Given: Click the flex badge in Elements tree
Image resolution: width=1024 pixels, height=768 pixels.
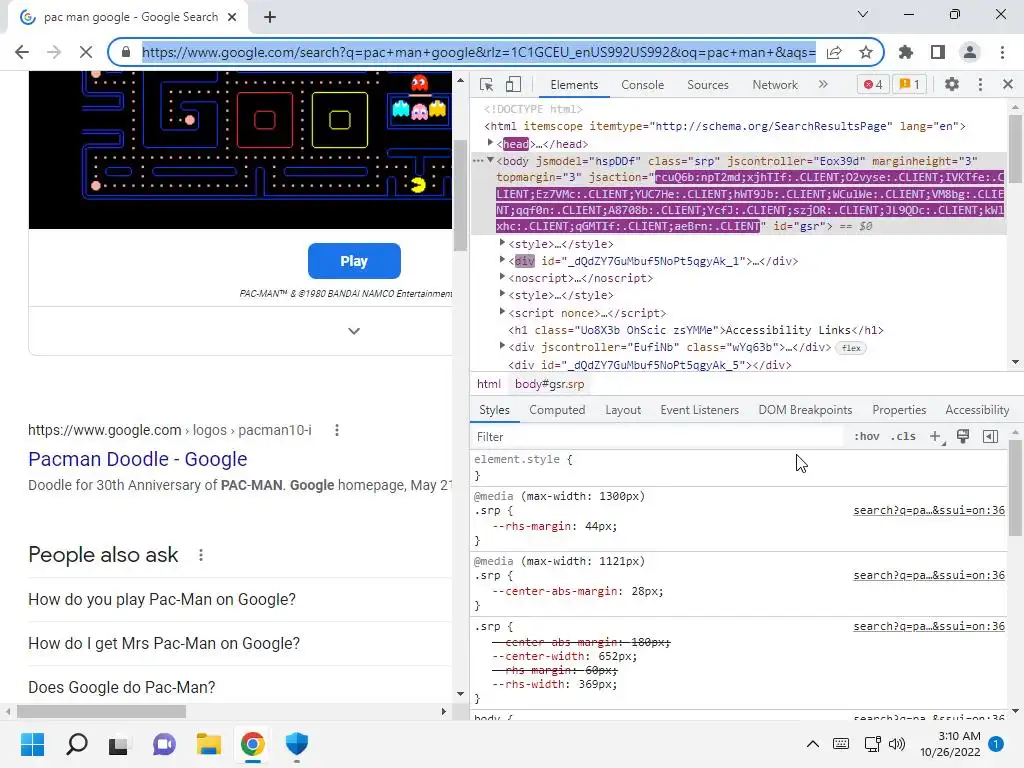Looking at the screenshot, I should [x=851, y=348].
